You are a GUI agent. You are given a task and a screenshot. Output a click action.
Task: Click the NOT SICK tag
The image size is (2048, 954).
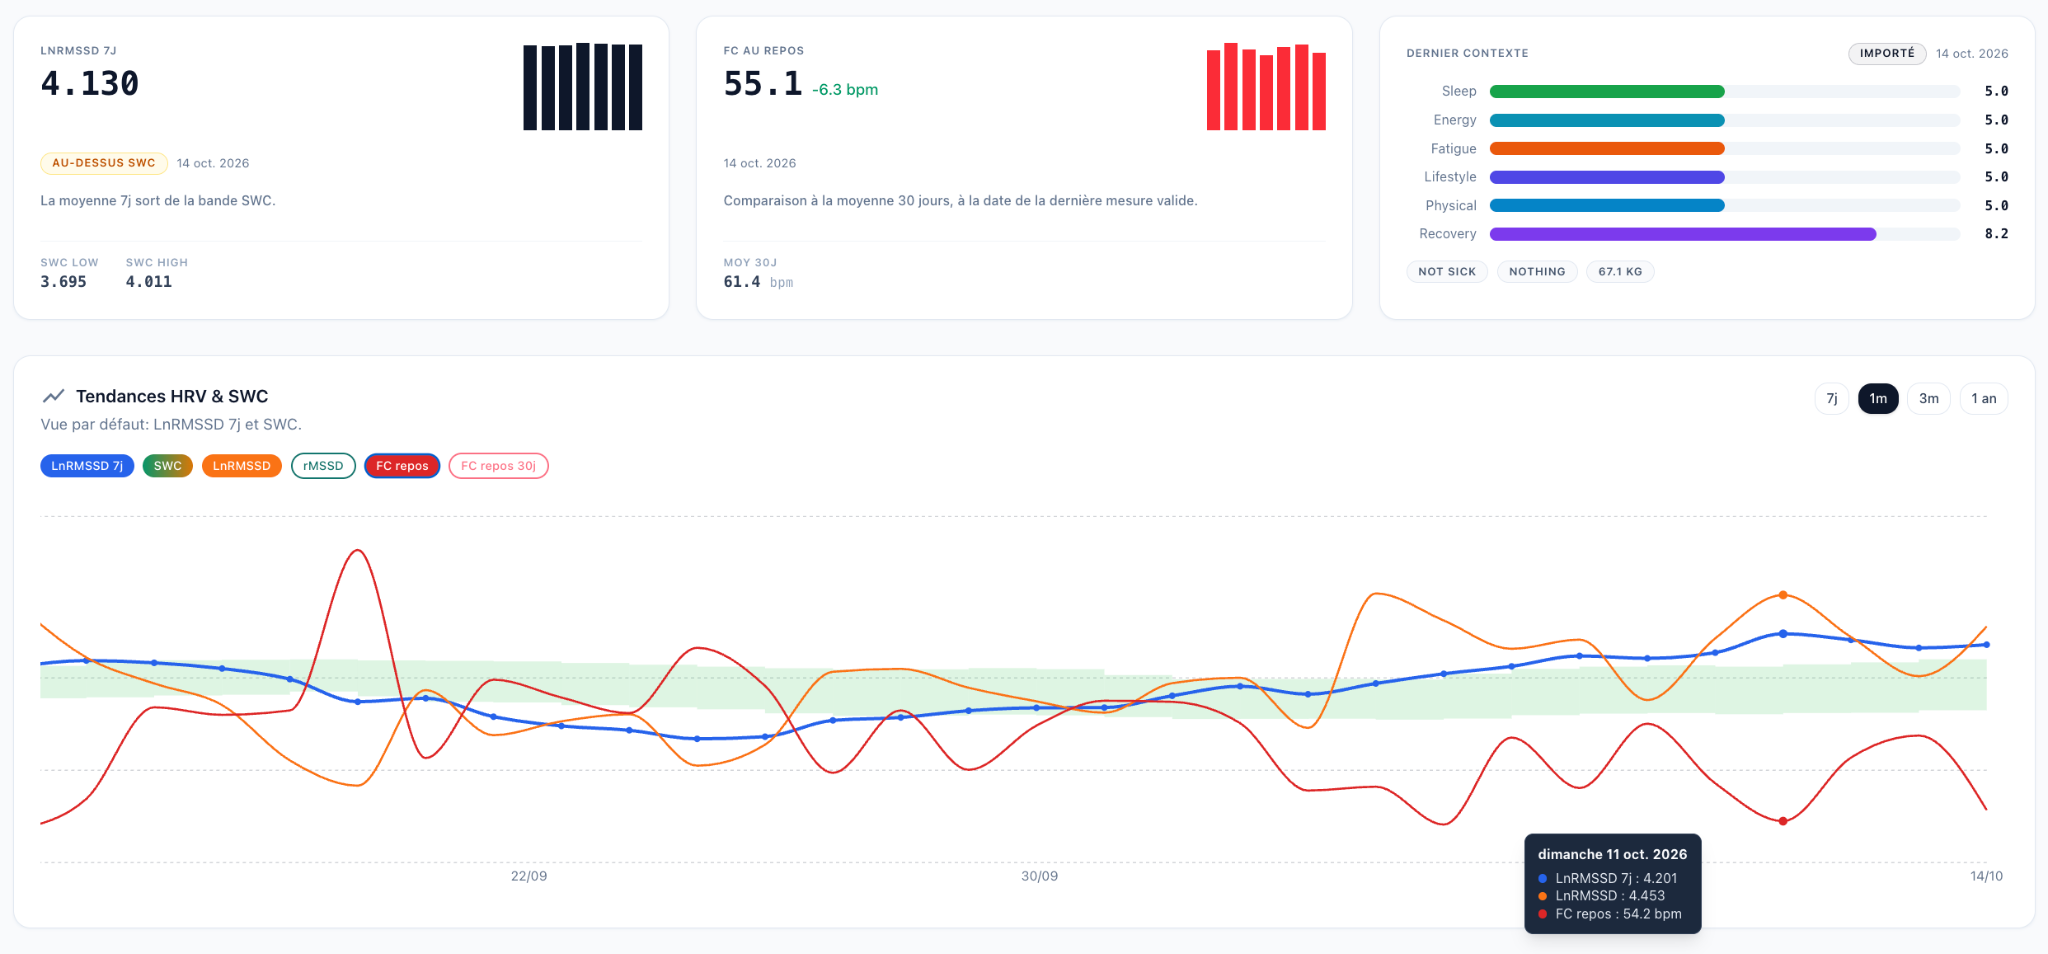click(1447, 272)
